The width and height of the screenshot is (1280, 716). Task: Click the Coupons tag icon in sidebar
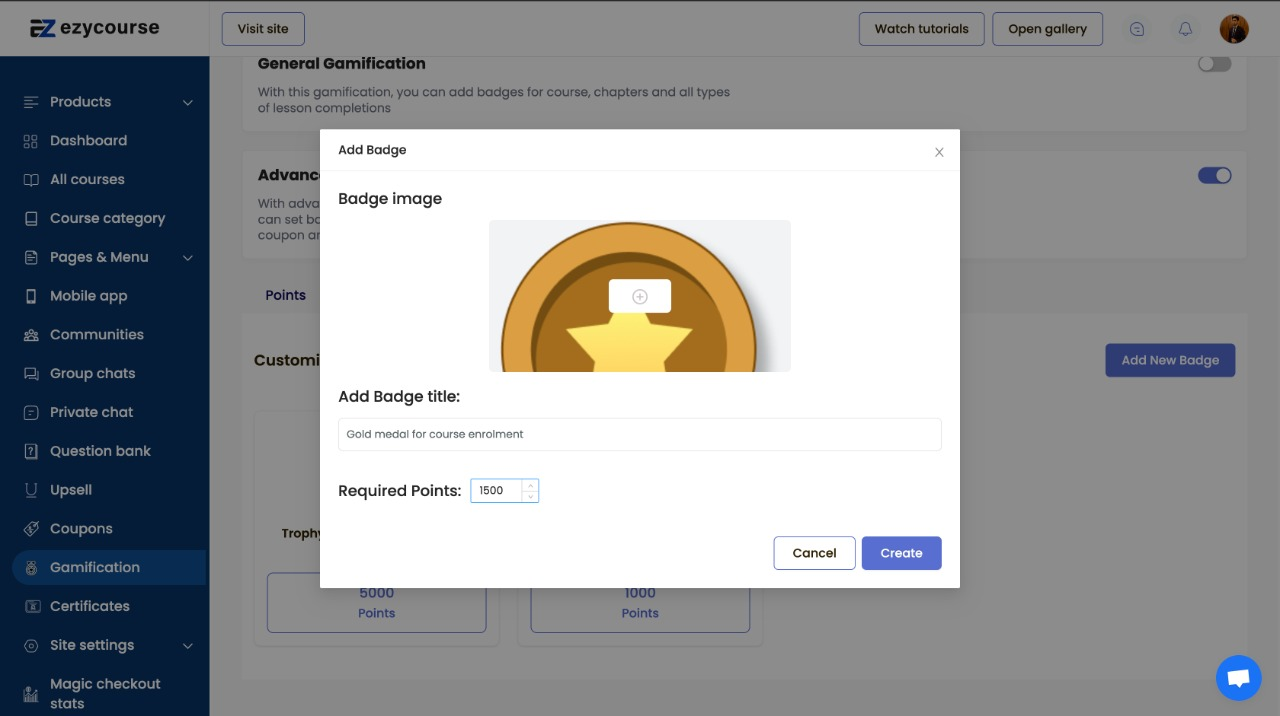coord(31,529)
